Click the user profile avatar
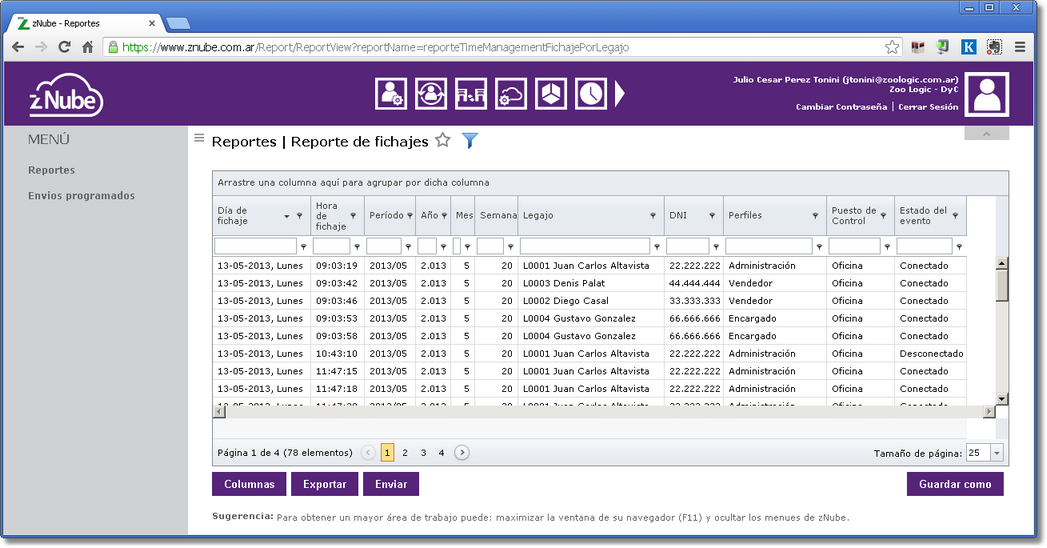Viewport: 1047px width, 548px height. pos(987,94)
